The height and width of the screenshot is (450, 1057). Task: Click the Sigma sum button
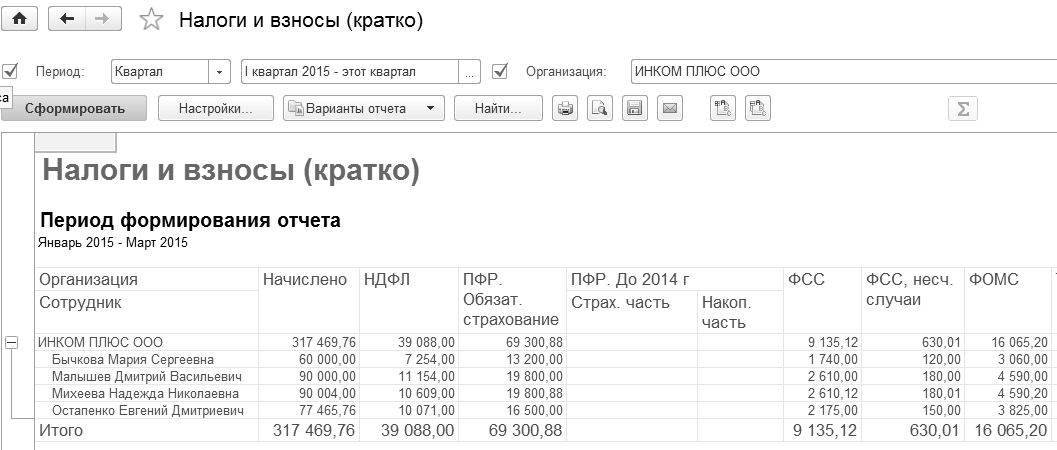(963, 108)
